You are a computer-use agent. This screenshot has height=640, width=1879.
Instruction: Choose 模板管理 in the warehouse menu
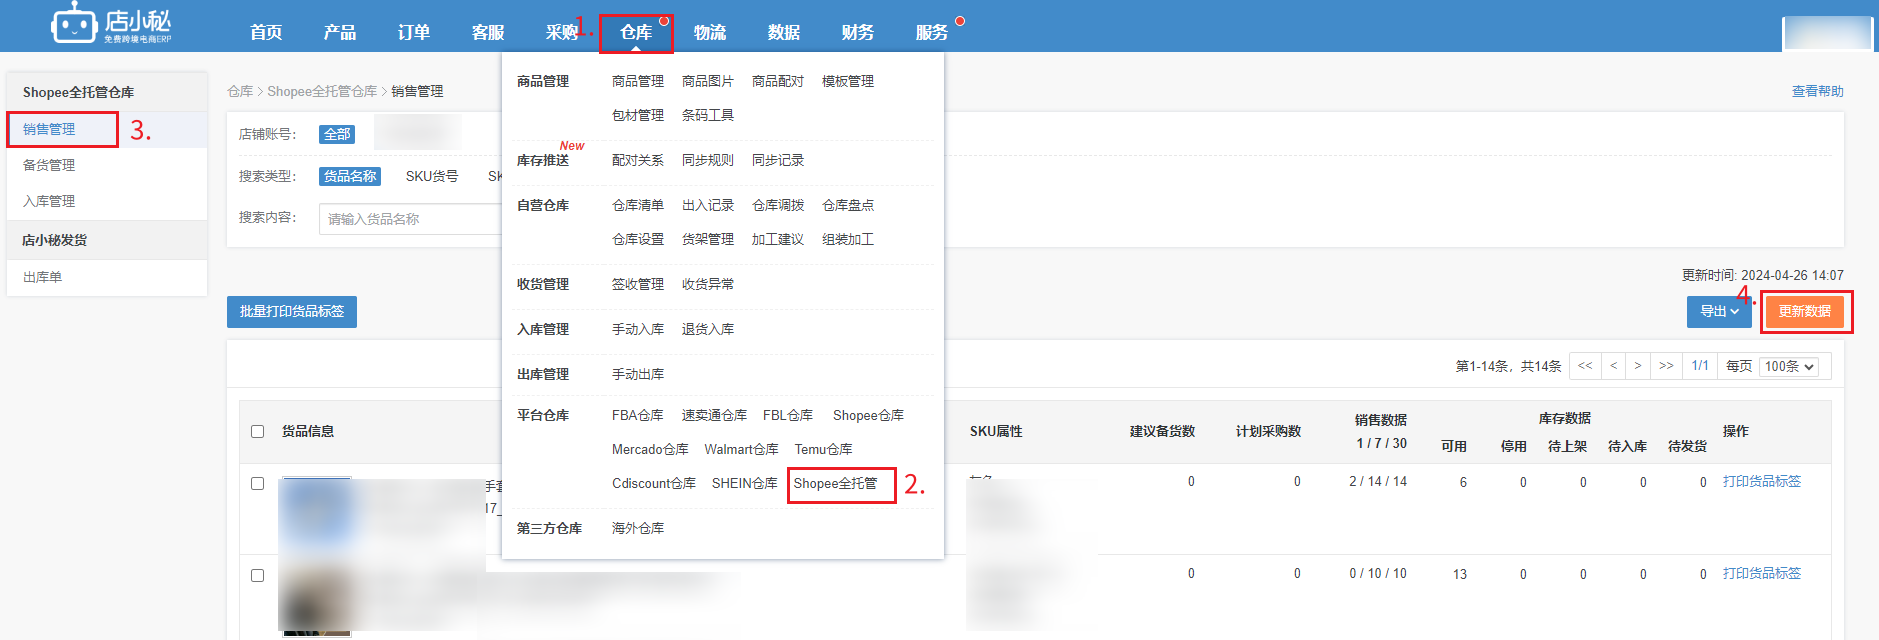[x=848, y=81]
